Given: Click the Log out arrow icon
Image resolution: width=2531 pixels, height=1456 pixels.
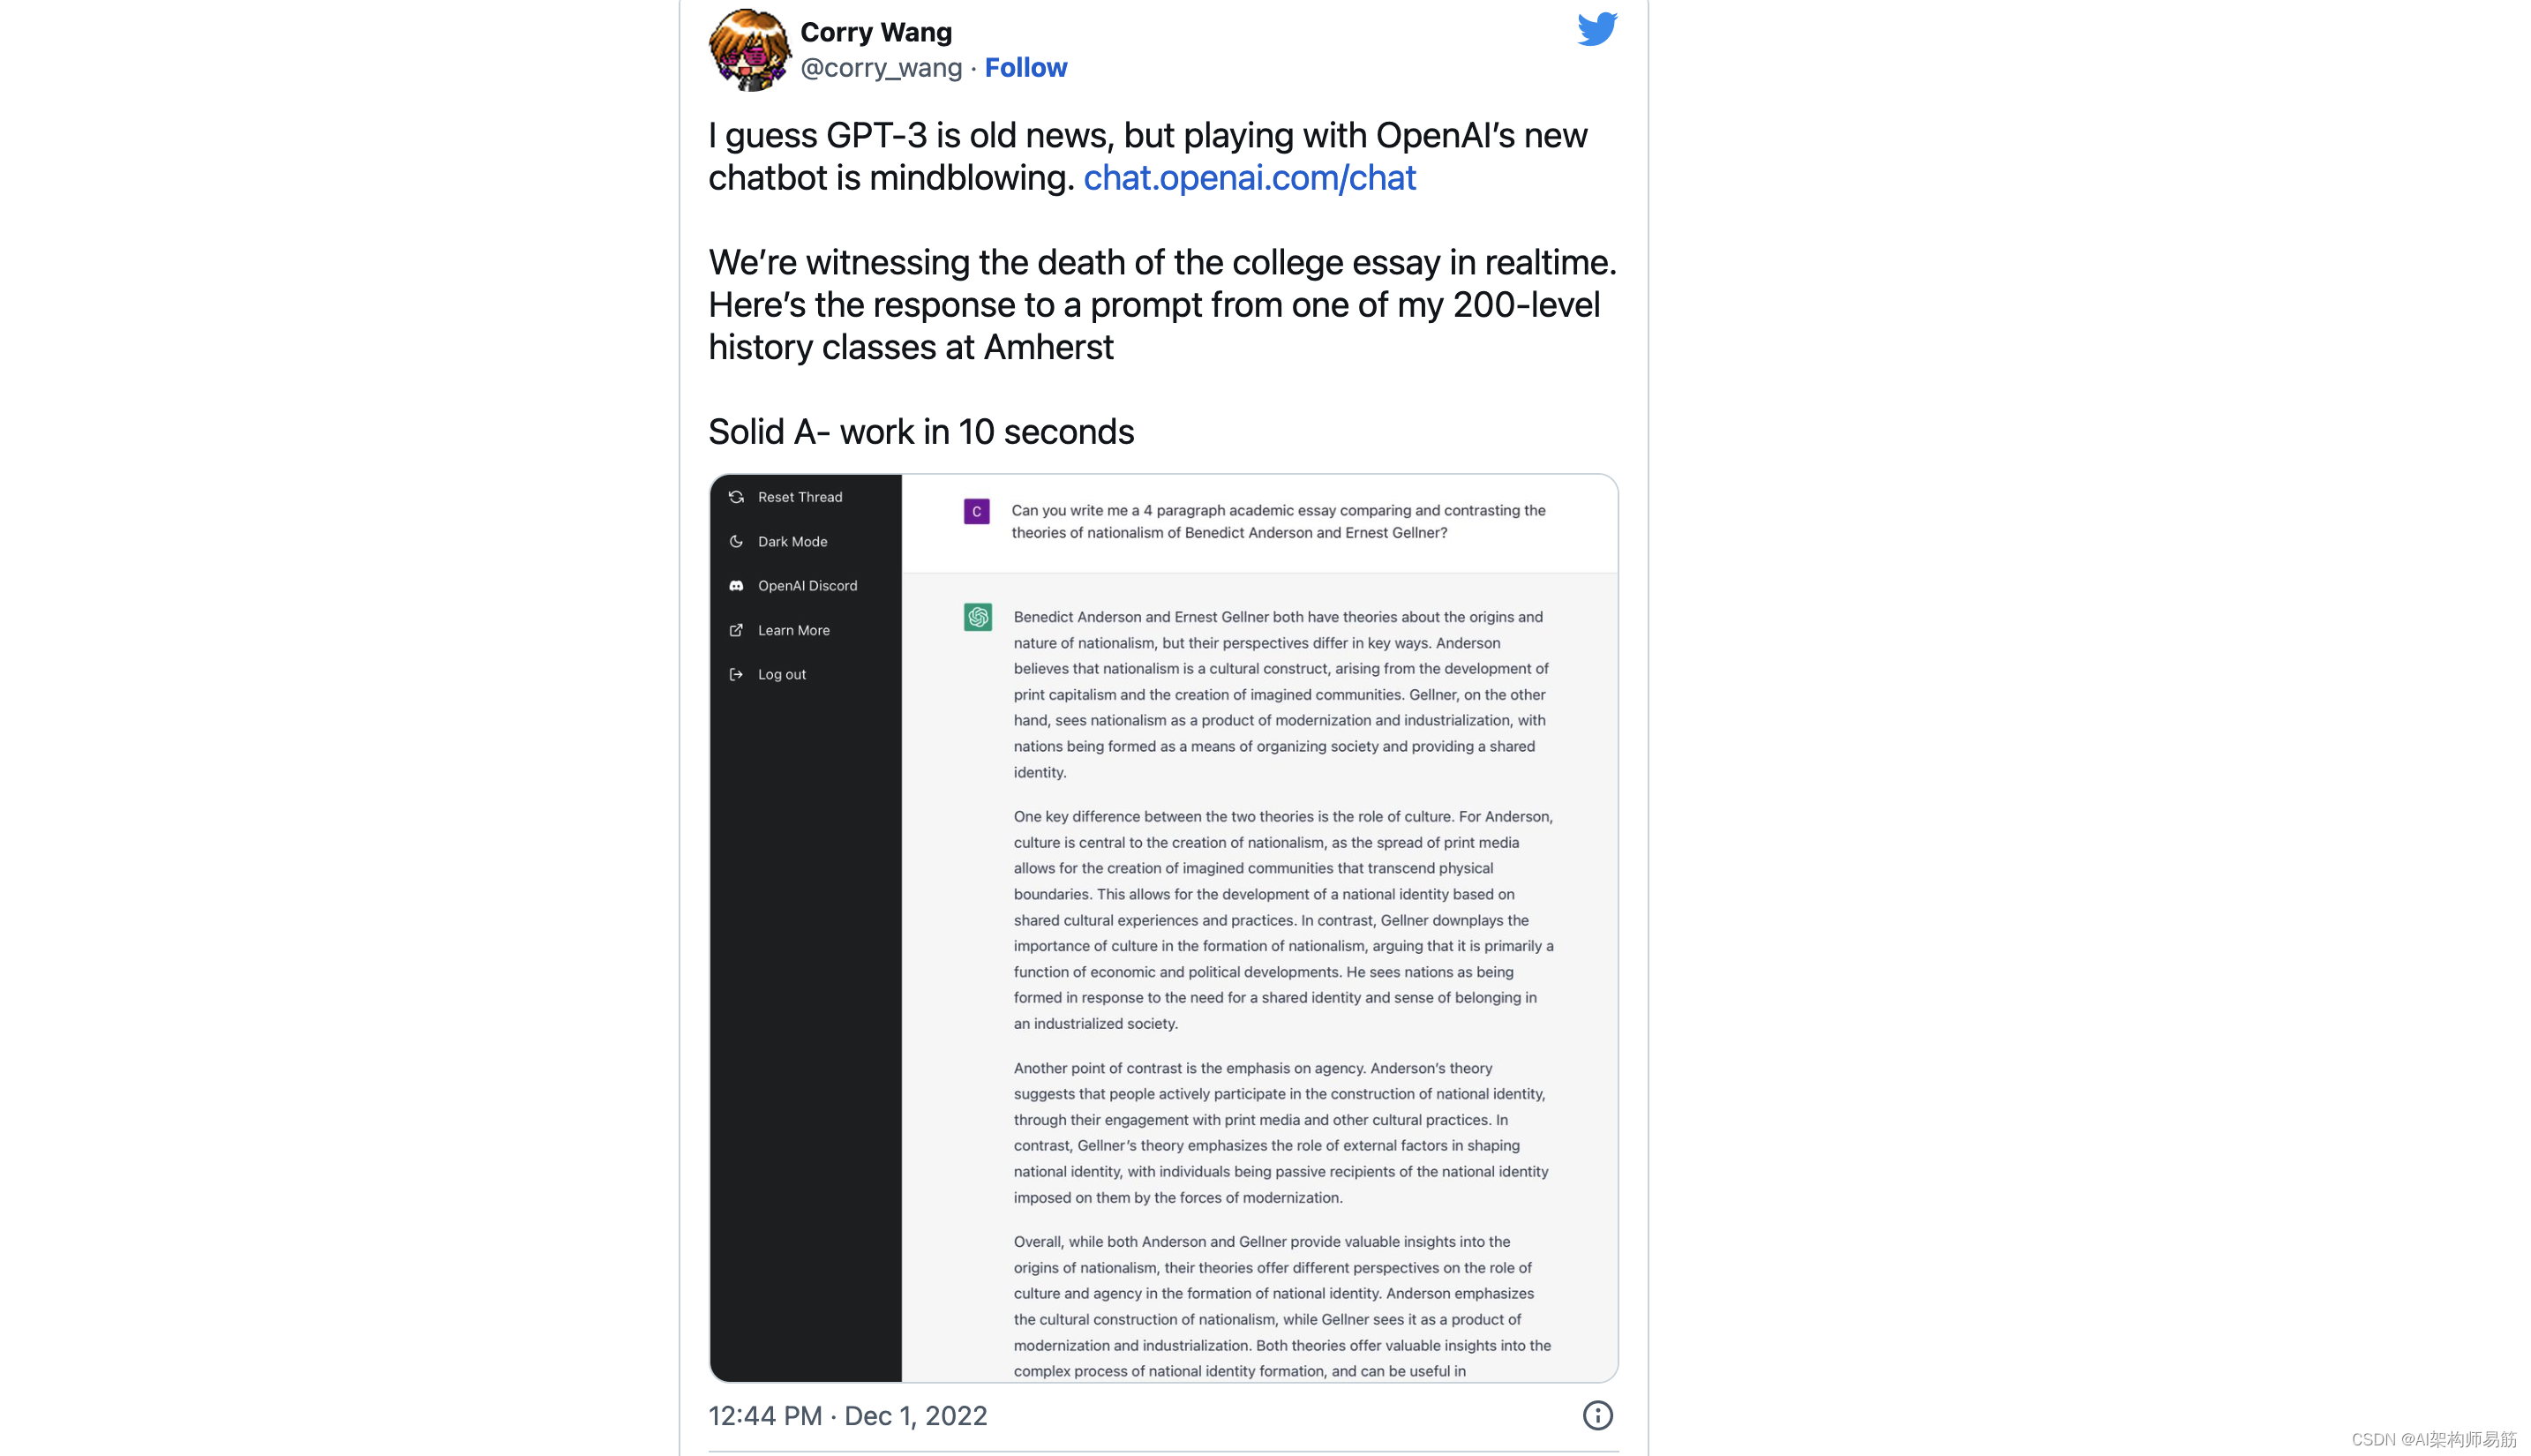Looking at the screenshot, I should (736, 674).
